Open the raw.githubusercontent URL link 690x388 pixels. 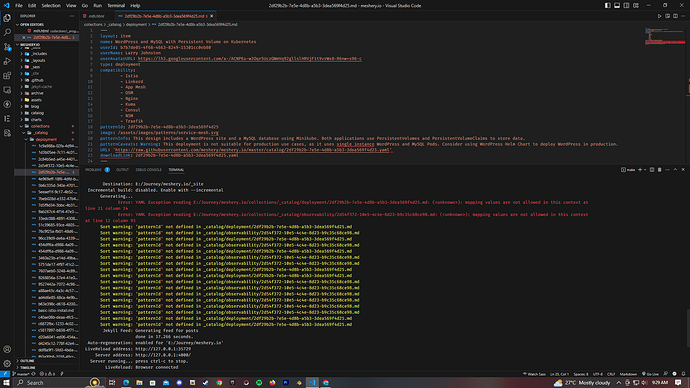coord(253,150)
